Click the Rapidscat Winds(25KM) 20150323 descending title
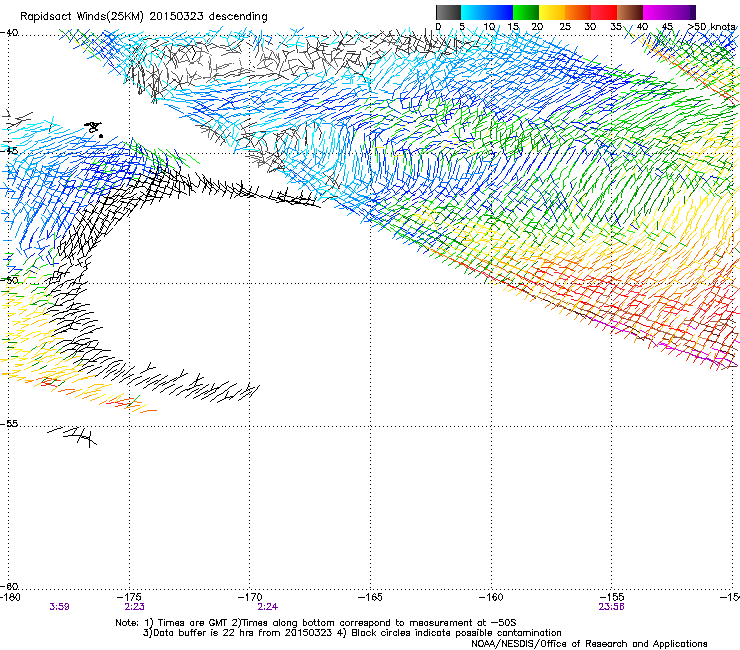Viewport: 740px width, 650px height. point(144,17)
